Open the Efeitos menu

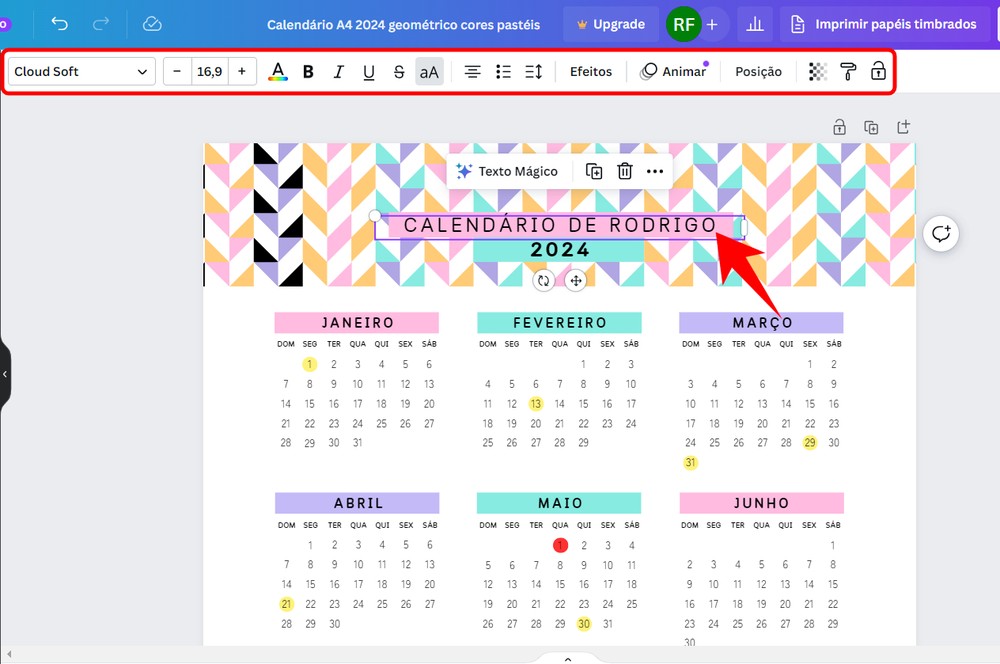click(590, 71)
